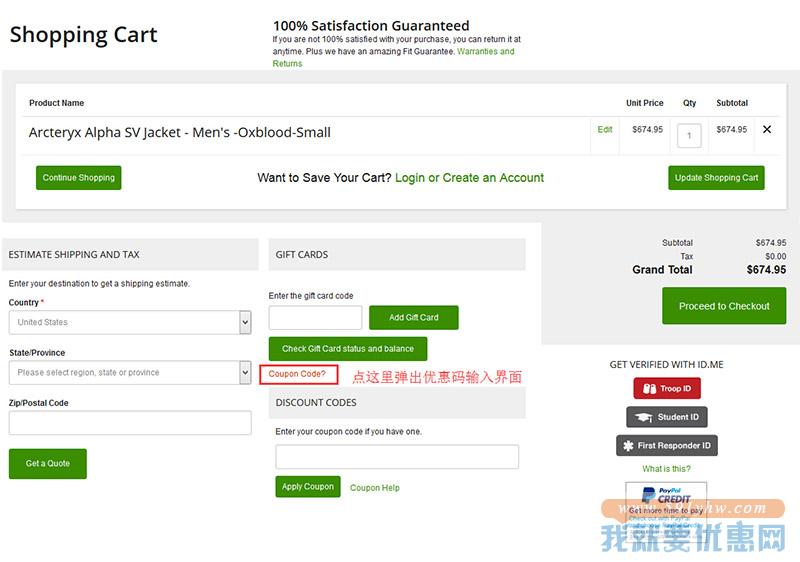Expand the State/Province dropdown
This screenshot has height=562, width=800.
coord(130,372)
